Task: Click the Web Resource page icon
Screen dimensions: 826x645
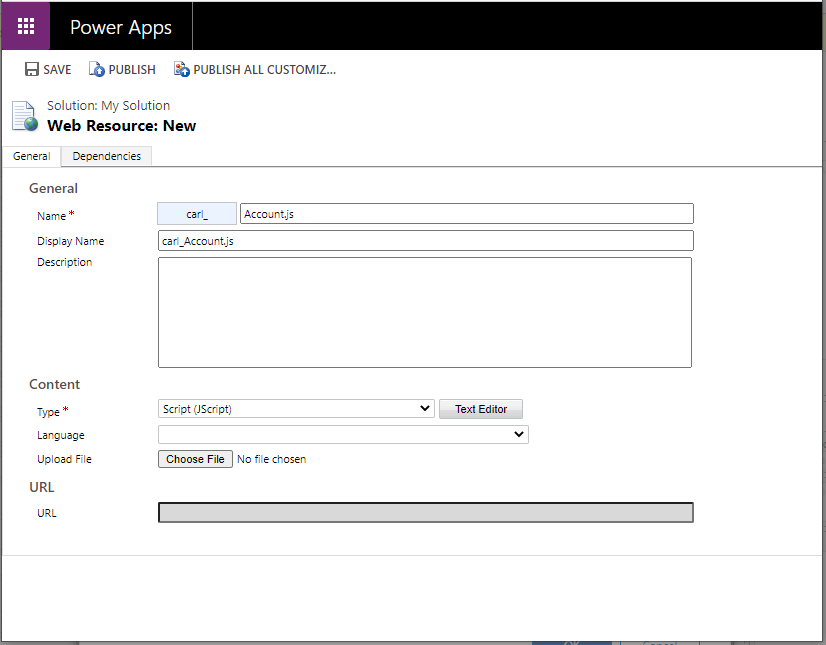Action: point(23,115)
